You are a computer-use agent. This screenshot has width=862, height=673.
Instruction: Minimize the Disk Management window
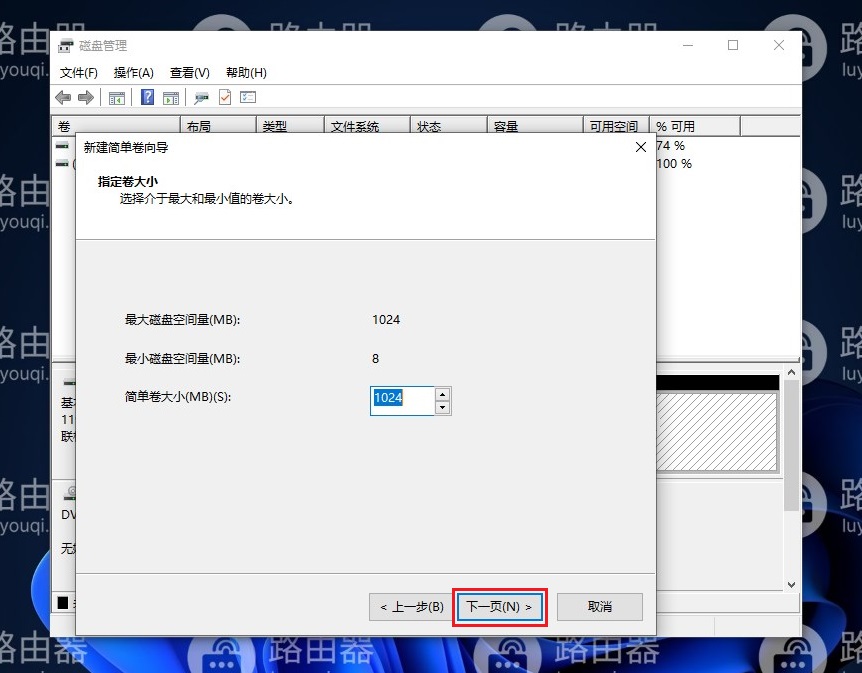tap(688, 45)
